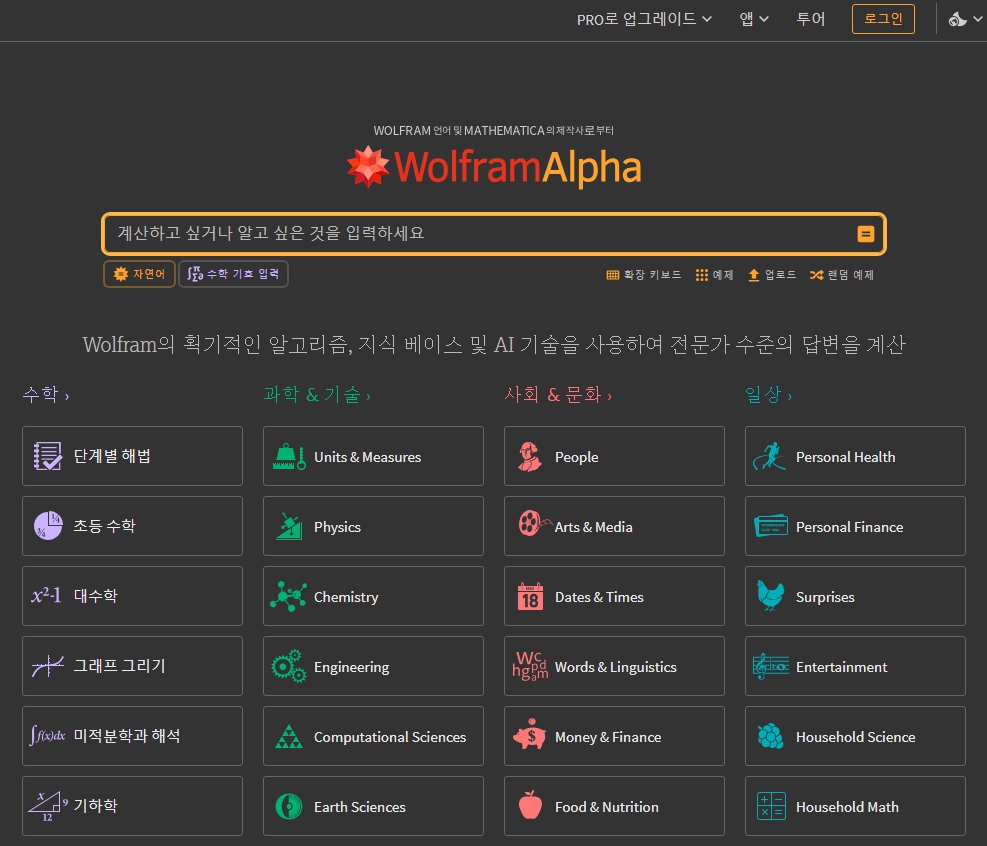Viewport: 987px width, 846px height.
Task: Click the Algebra (대수학) x²-1 icon
Action: [x=47, y=595]
